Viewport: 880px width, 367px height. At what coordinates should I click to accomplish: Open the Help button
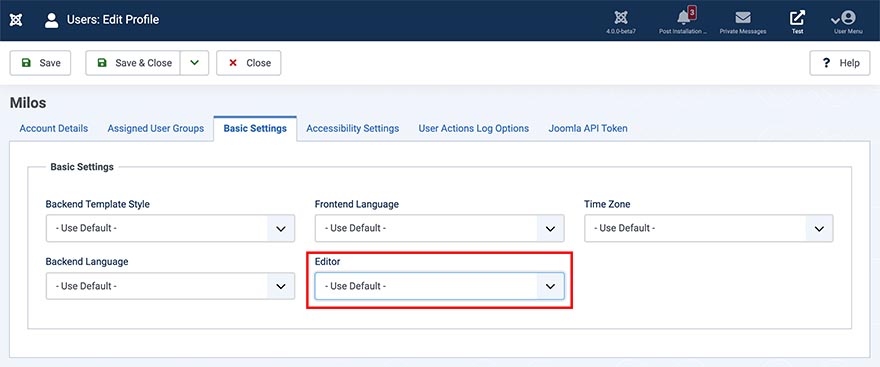coord(840,63)
